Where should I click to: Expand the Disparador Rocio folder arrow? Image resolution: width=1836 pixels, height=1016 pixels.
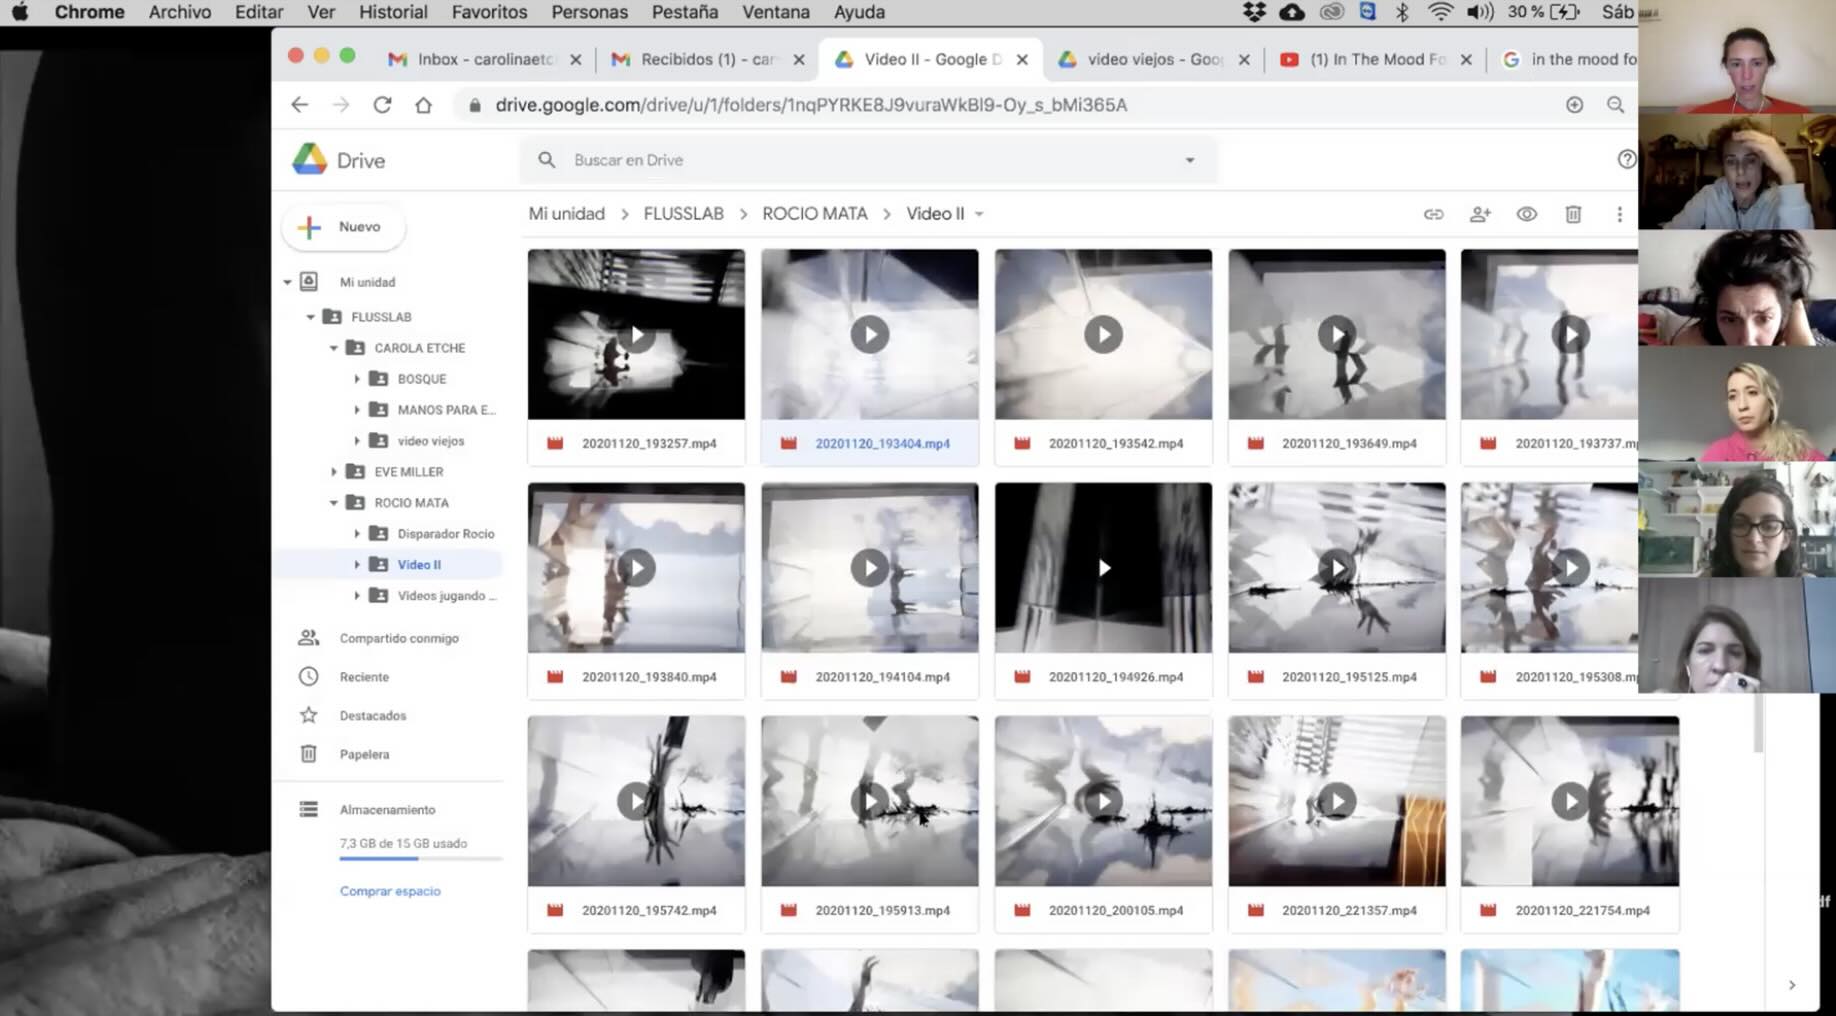click(357, 534)
